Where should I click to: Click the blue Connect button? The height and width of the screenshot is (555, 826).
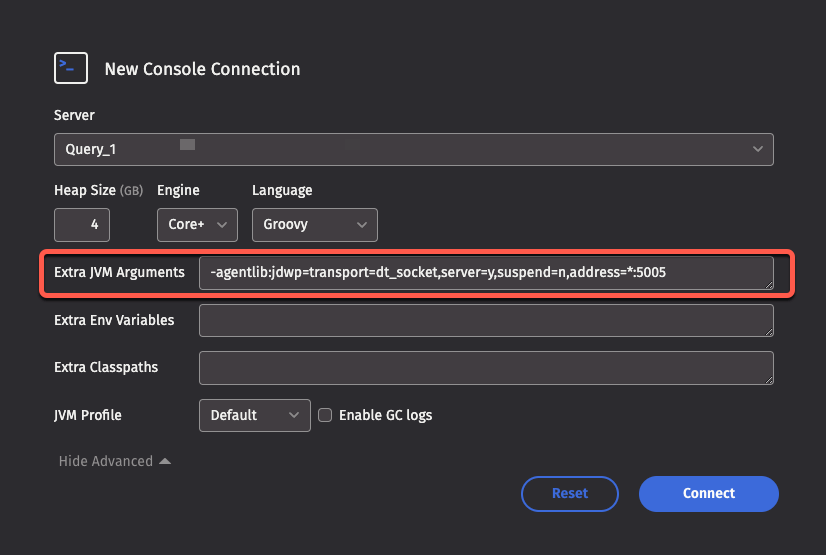[708, 493]
